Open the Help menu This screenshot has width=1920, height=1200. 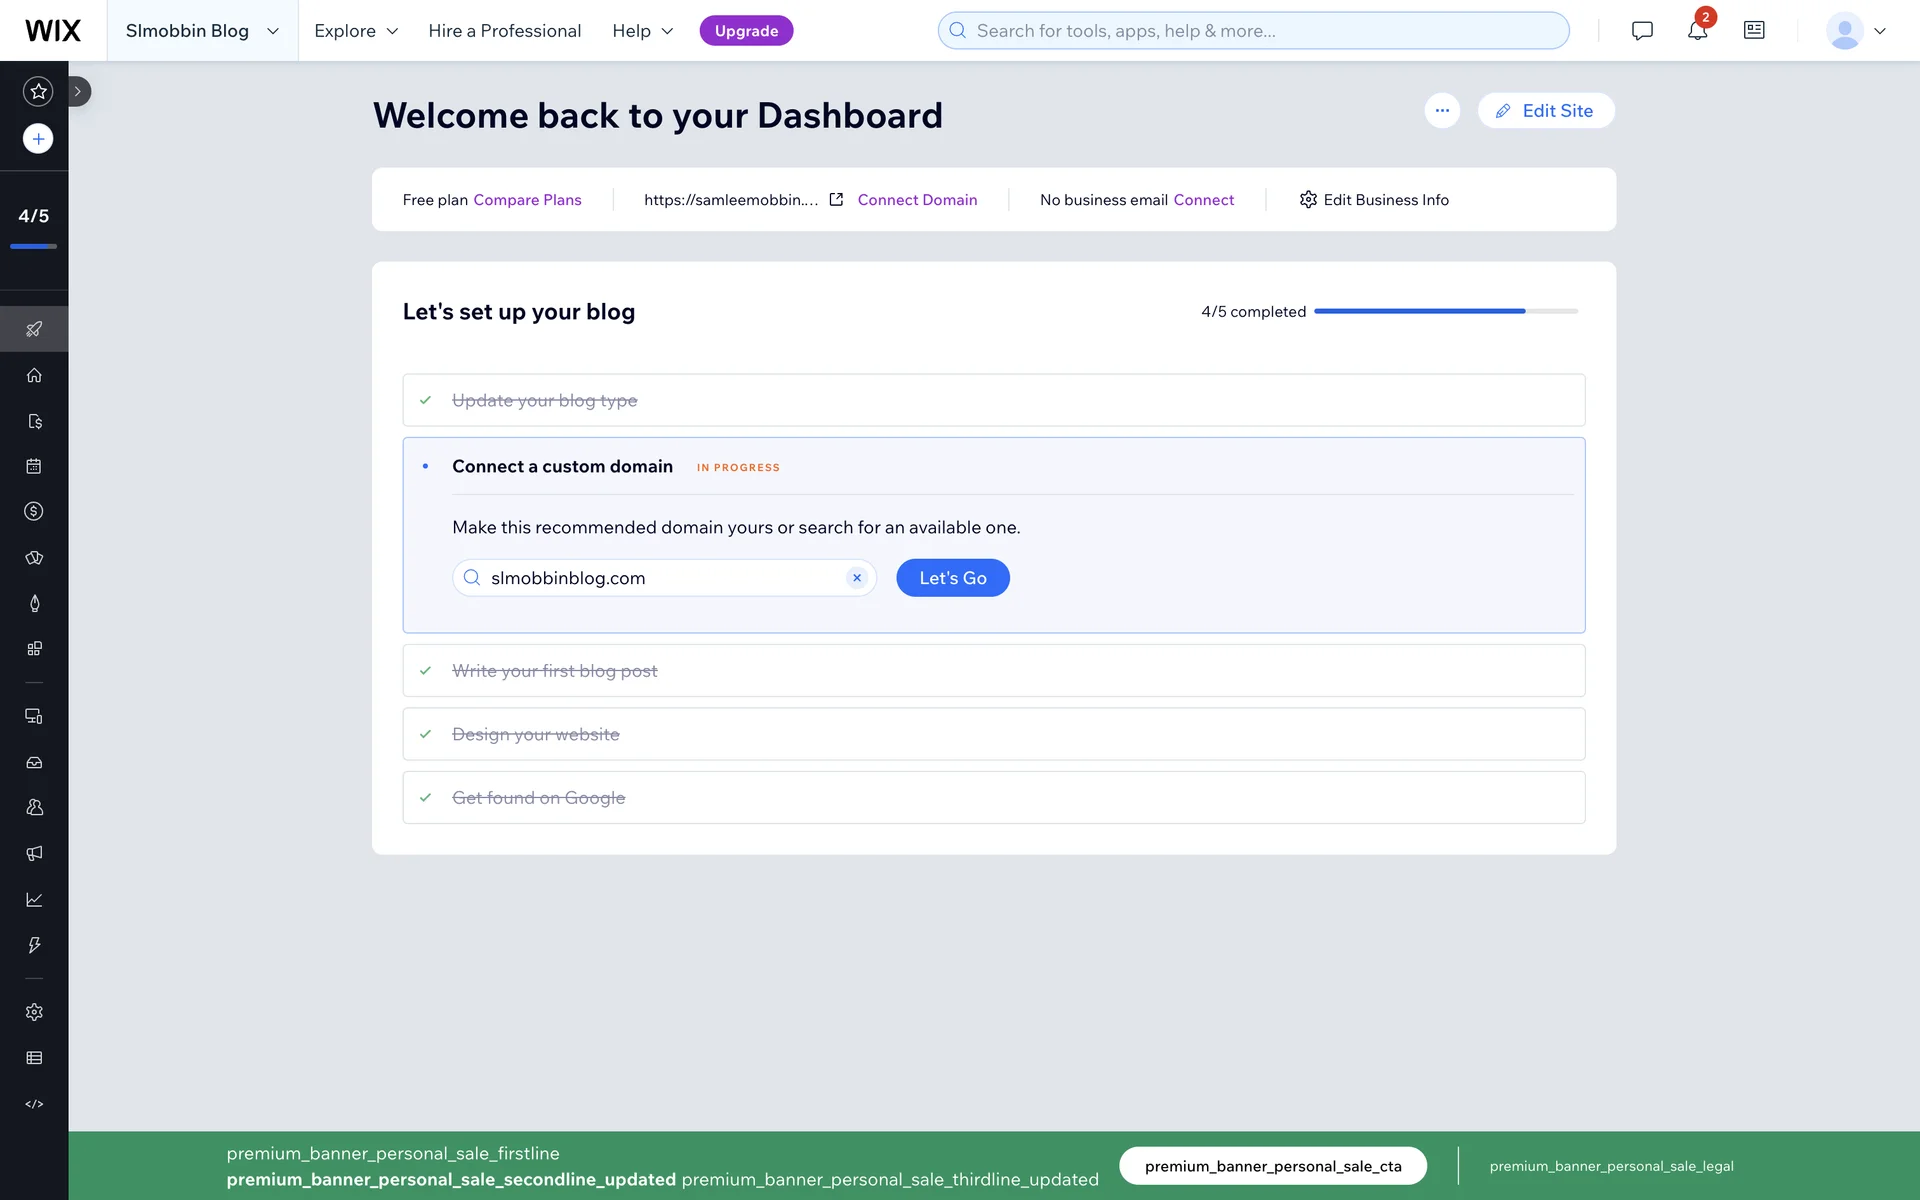point(642,31)
